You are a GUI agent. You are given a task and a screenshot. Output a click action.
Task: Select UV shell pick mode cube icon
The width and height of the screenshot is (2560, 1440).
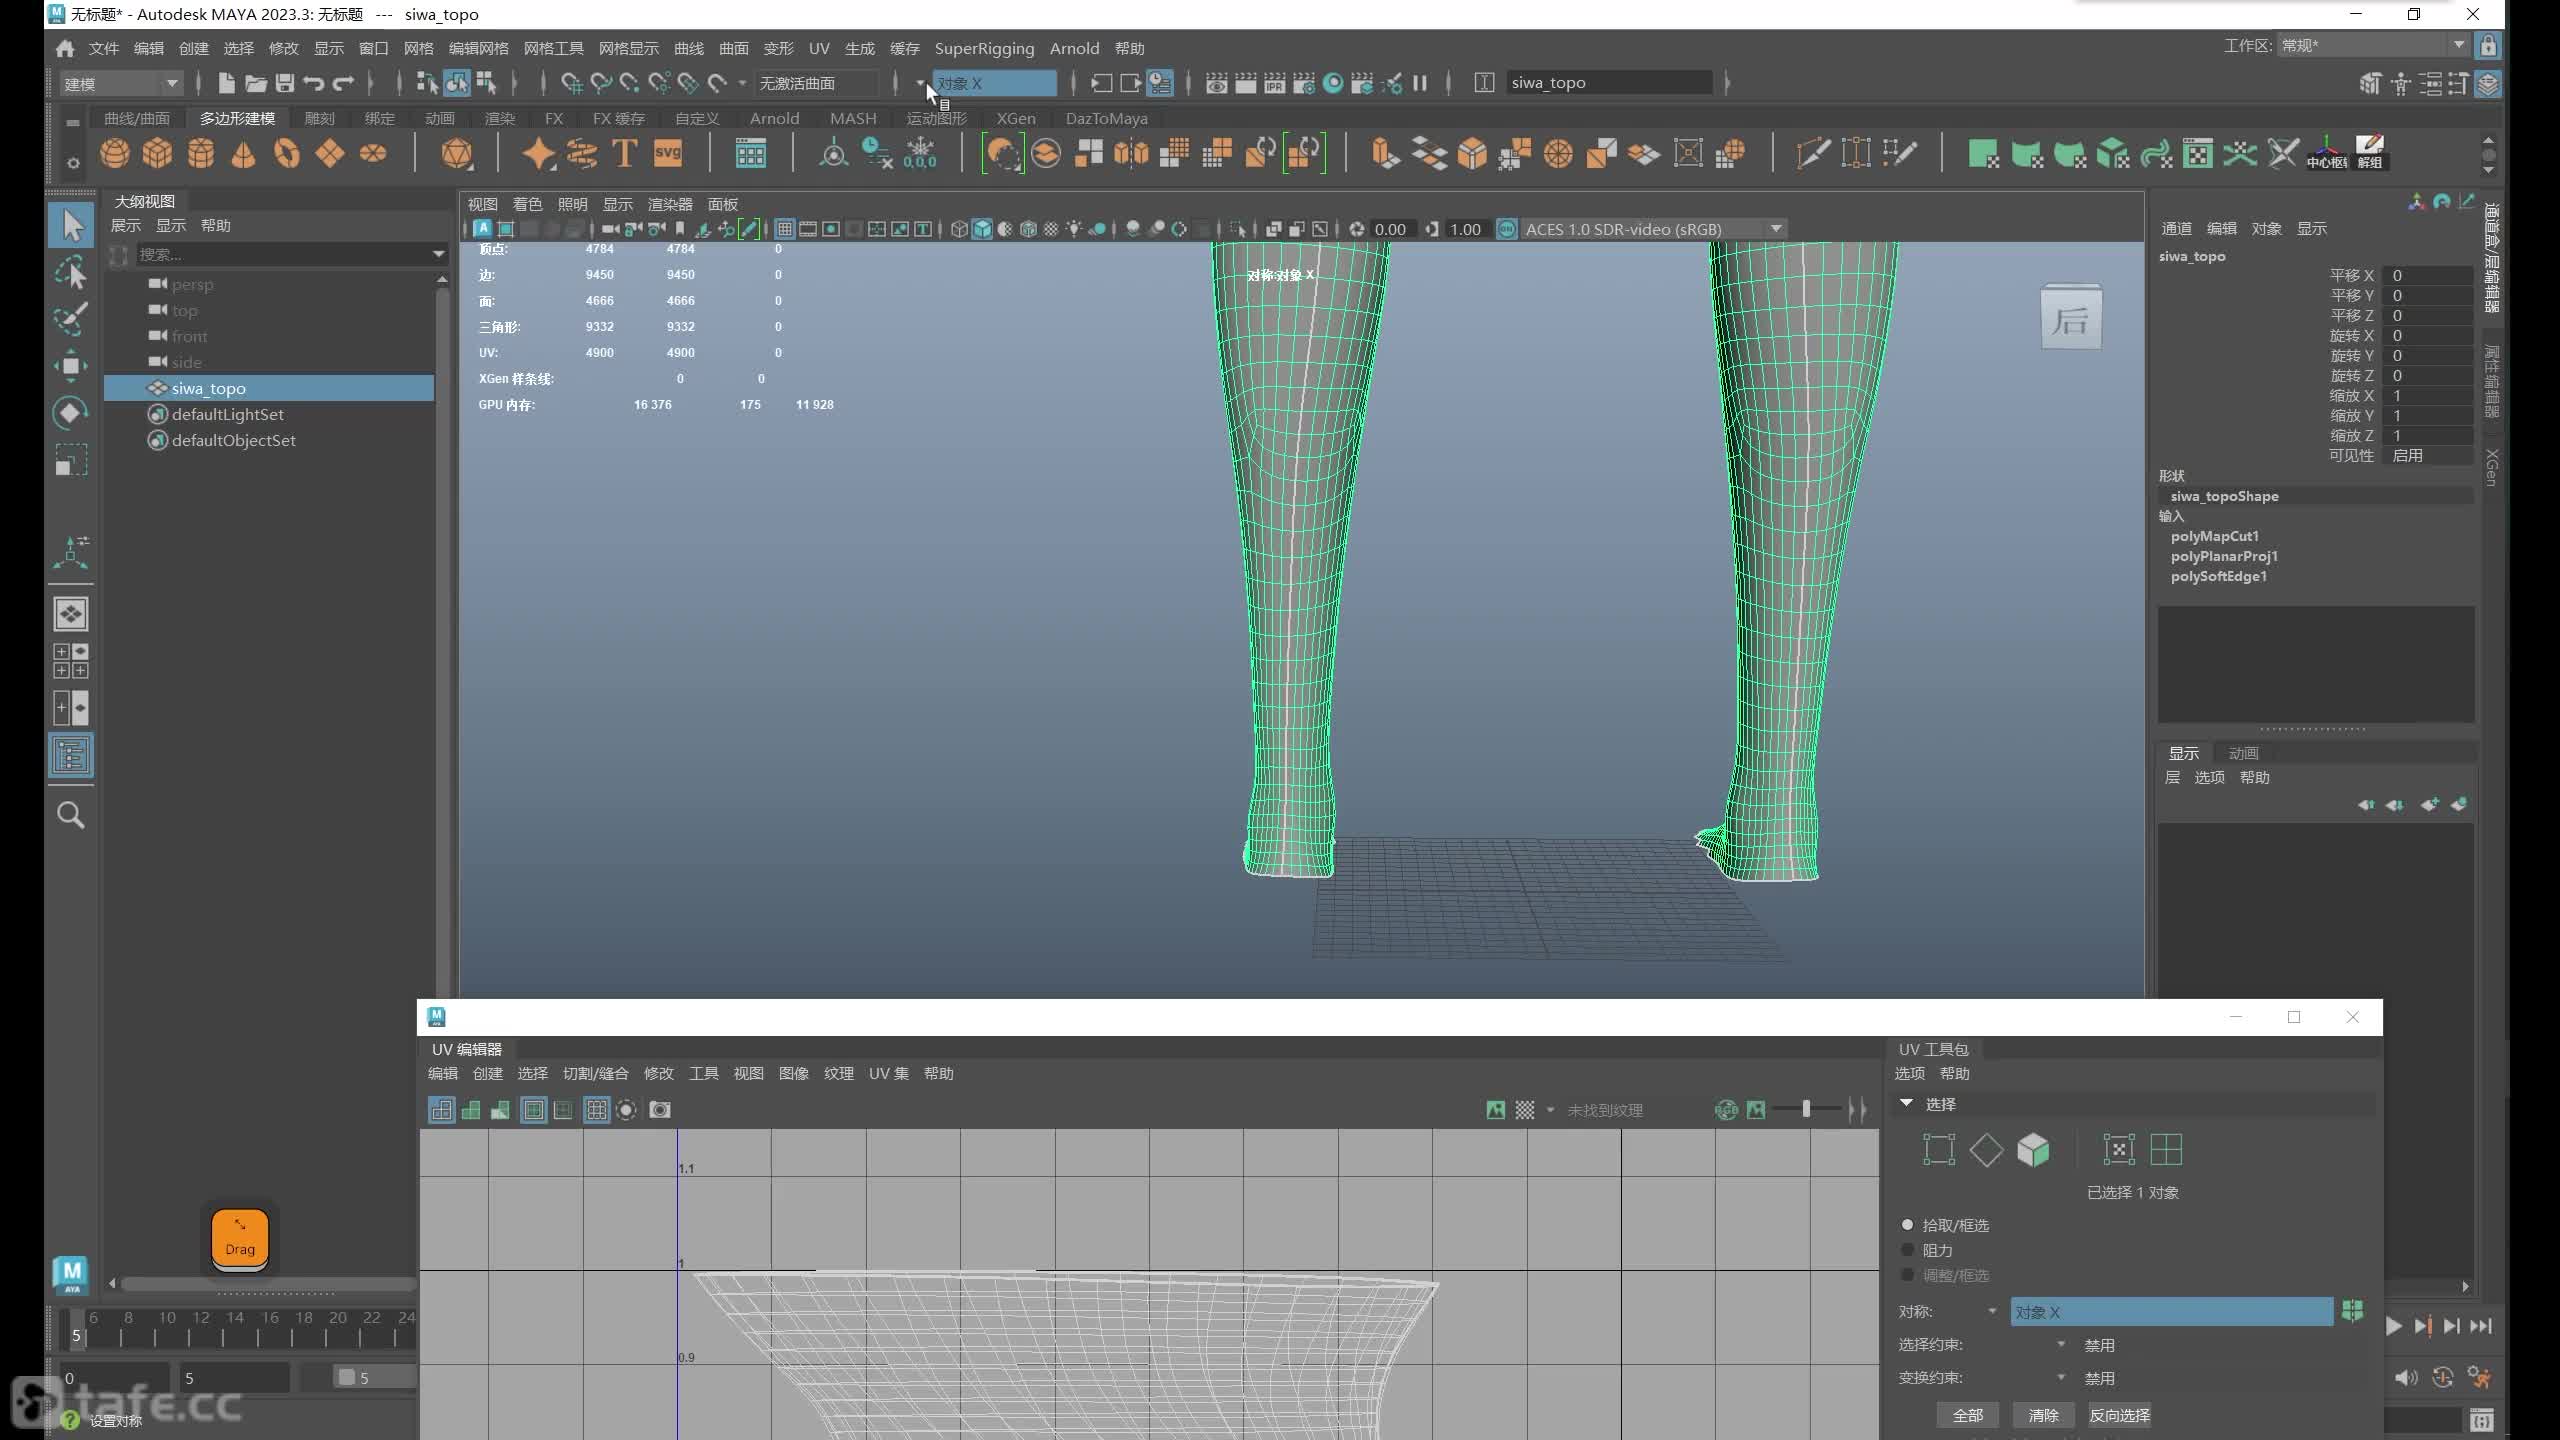(x=2033, y=1150)
